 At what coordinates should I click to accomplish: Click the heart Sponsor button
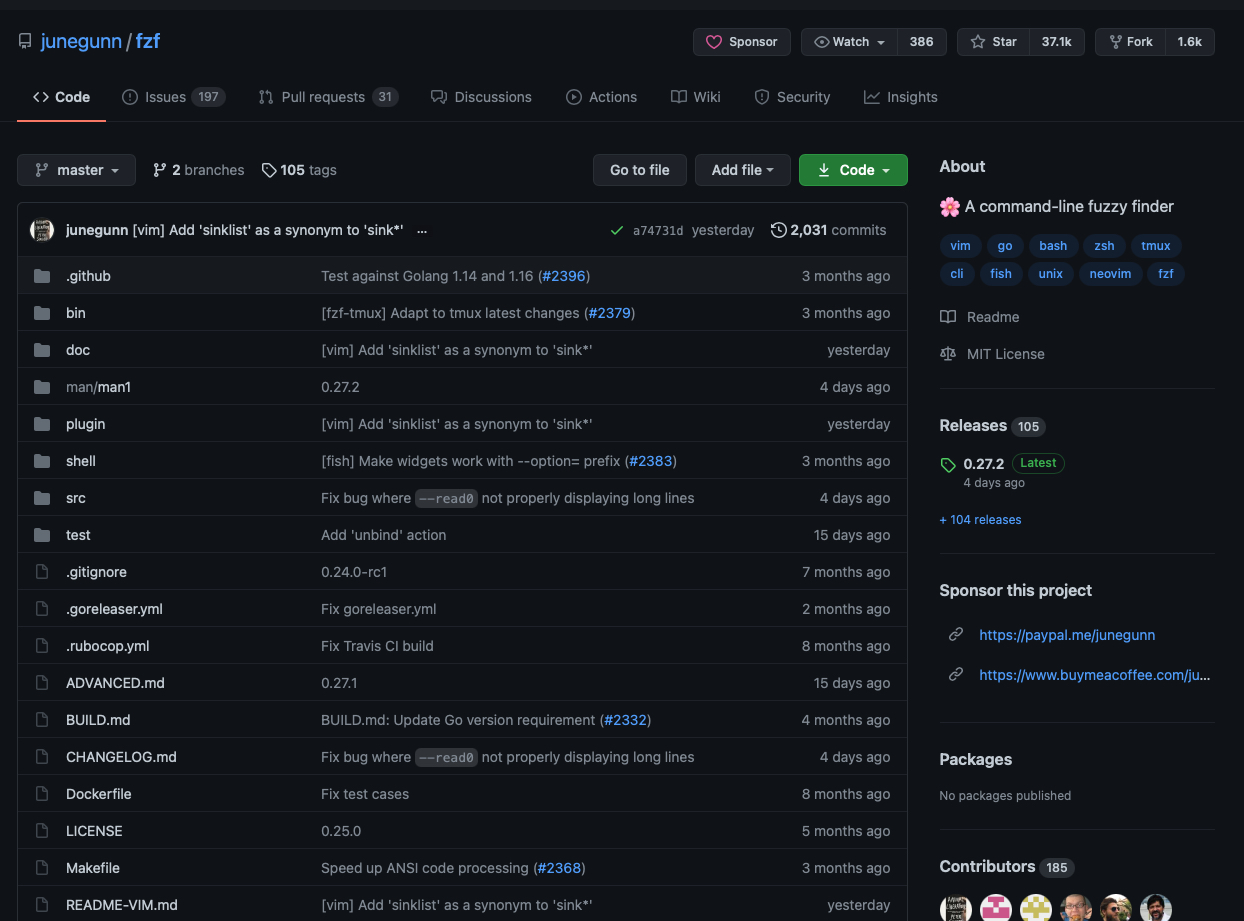pyautogui.click(x=741, y=42)
